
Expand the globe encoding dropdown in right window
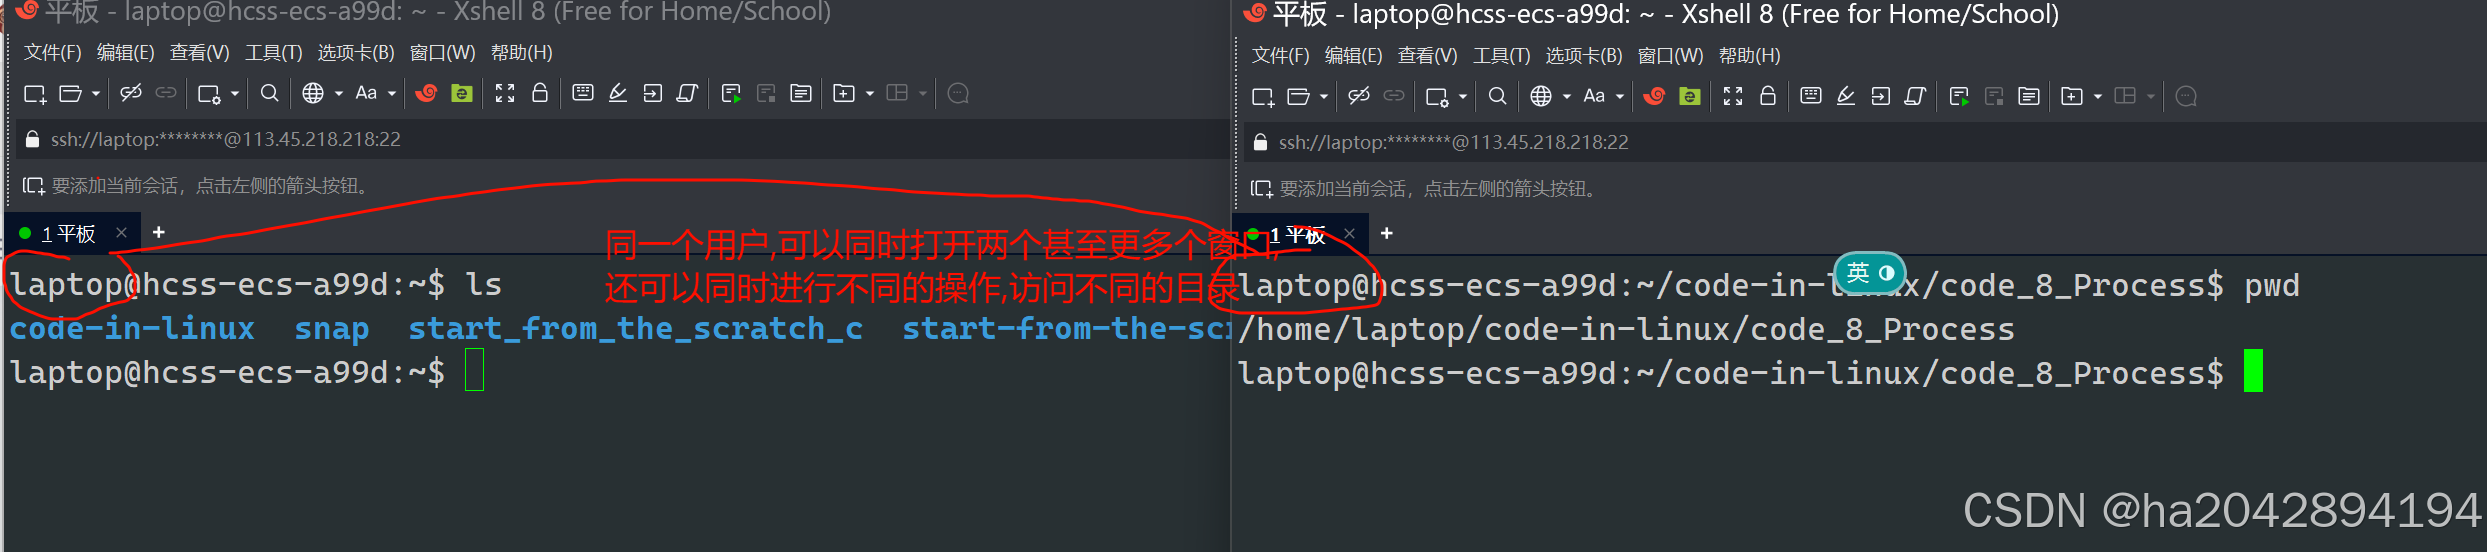pos(1567,97)
